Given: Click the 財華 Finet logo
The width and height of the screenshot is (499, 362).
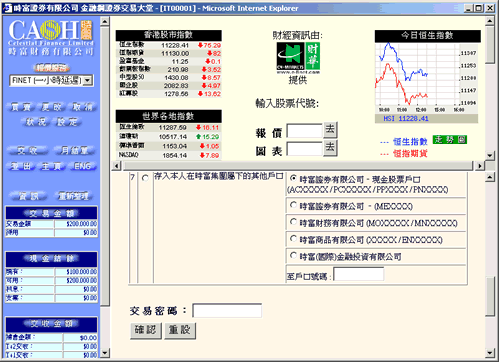Looking at the screenshot, I should [298, 58].
